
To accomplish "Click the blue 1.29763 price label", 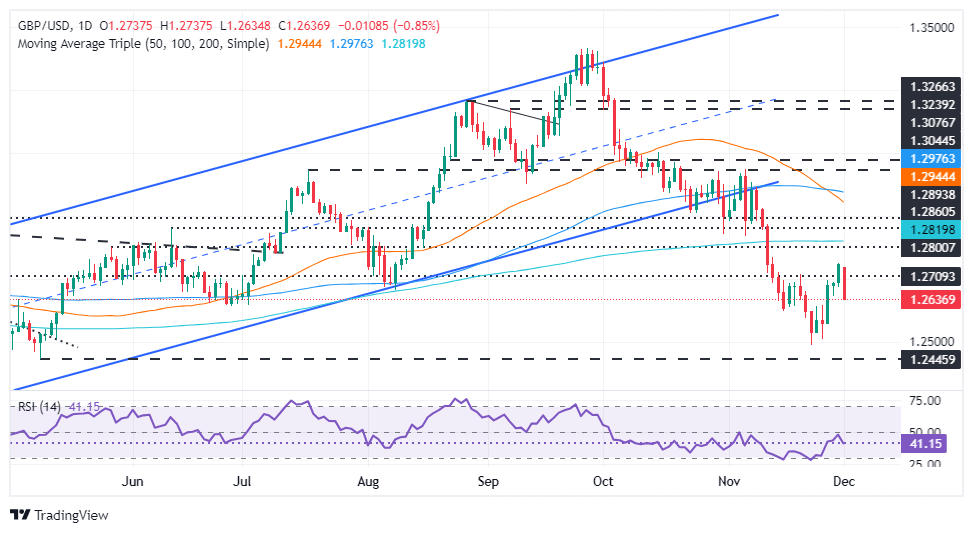I will coord(931,157).
